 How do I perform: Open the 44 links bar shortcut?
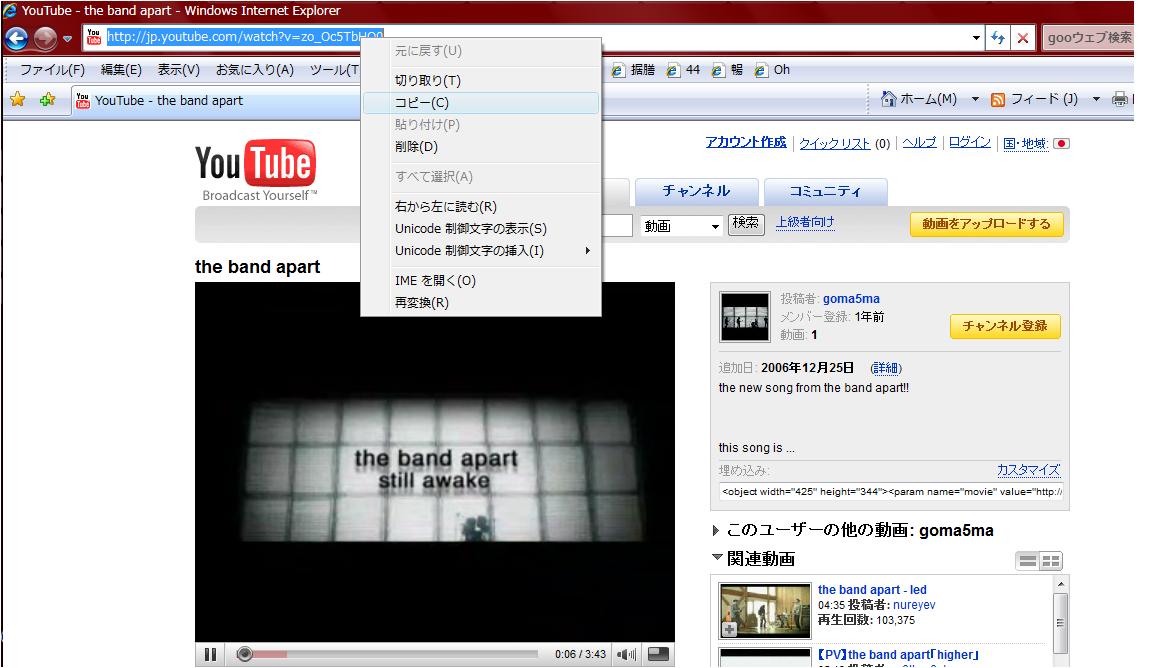point(683,70)
